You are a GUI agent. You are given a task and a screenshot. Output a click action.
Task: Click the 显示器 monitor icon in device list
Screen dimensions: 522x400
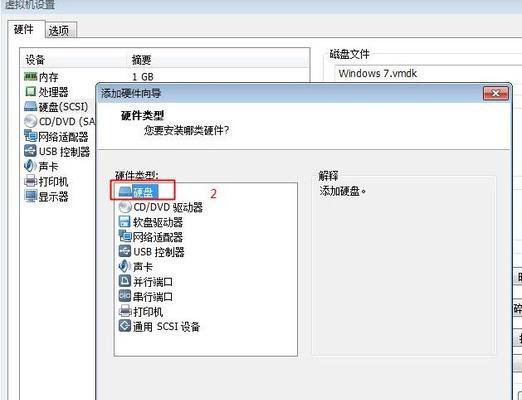[30, 196]
